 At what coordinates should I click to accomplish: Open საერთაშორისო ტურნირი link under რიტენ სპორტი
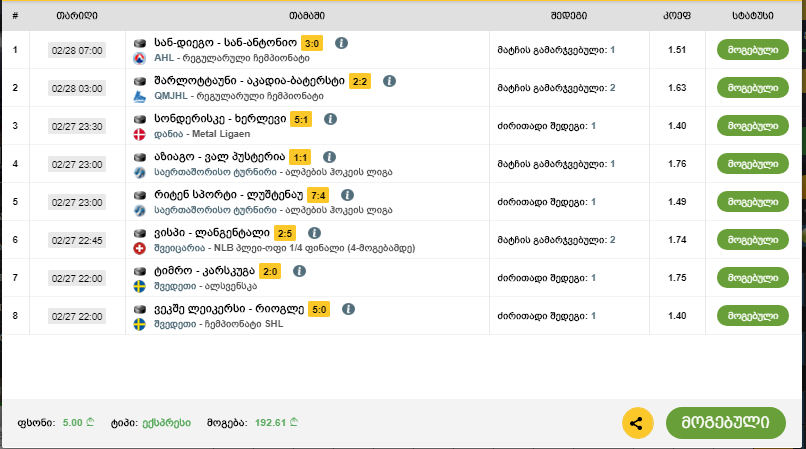215,210
